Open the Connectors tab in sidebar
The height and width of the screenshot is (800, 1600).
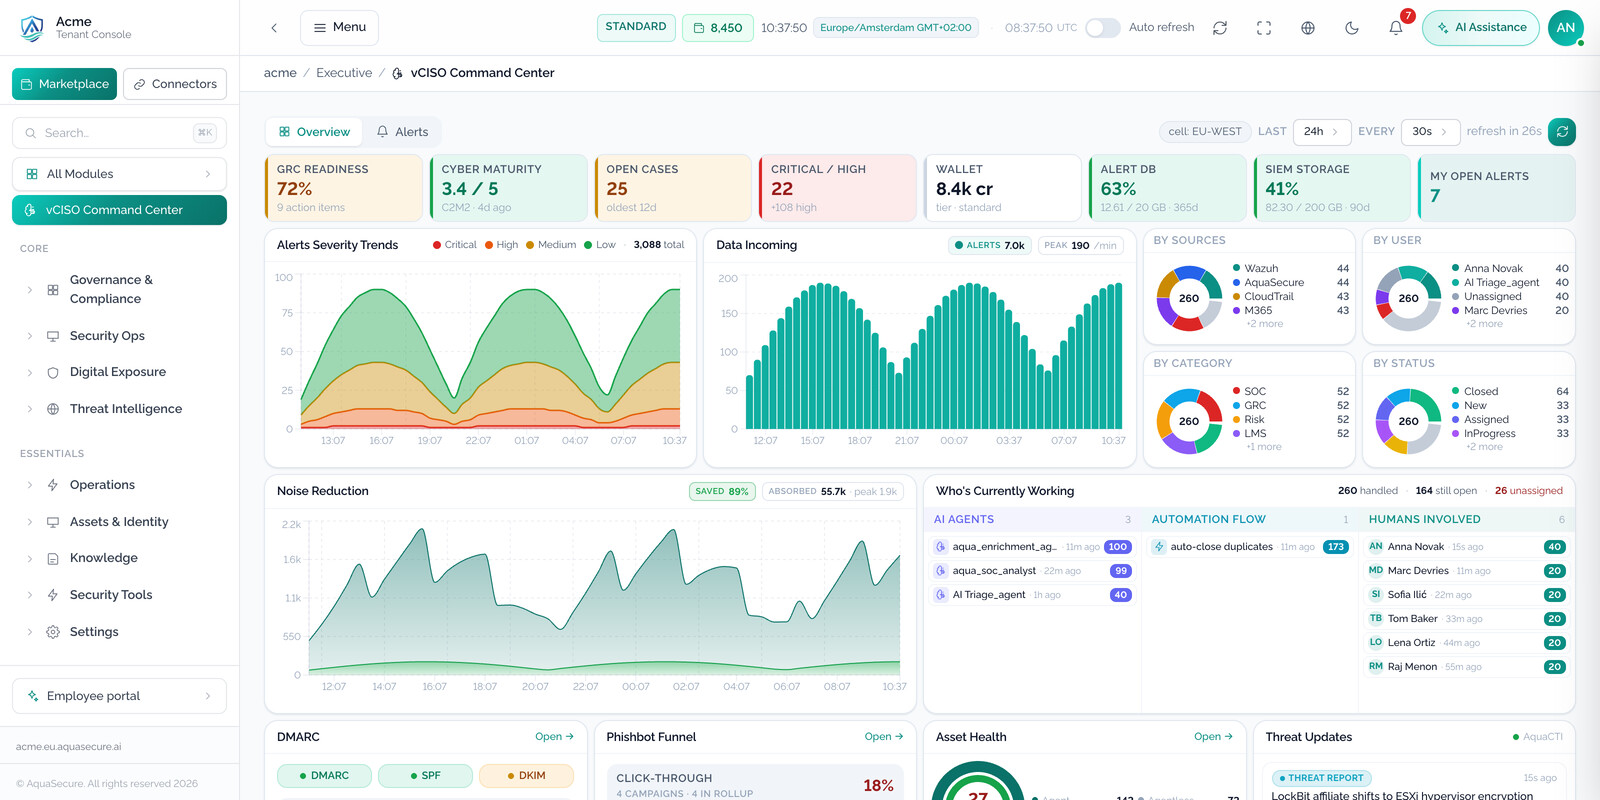coord(175,84)
